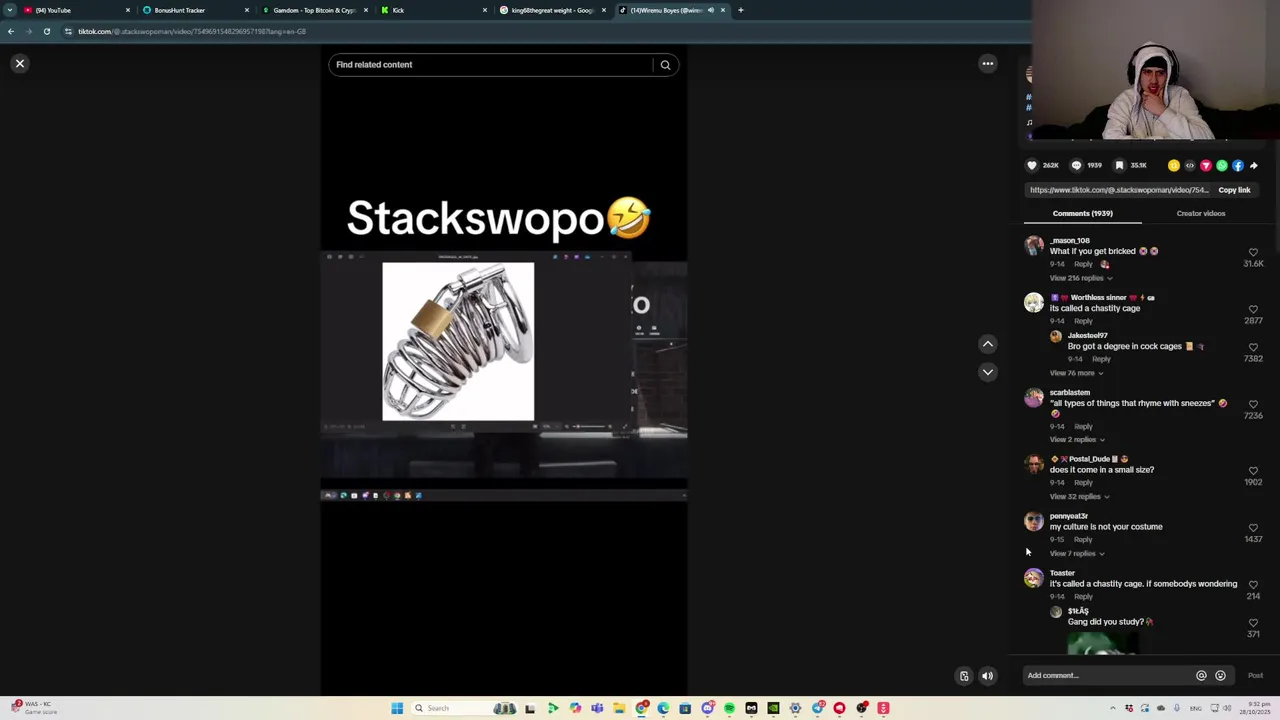The height and width of the screenshot is (720, 1280).
Task: Open _mason_108's profile avatar
Action: [1033, 246]
